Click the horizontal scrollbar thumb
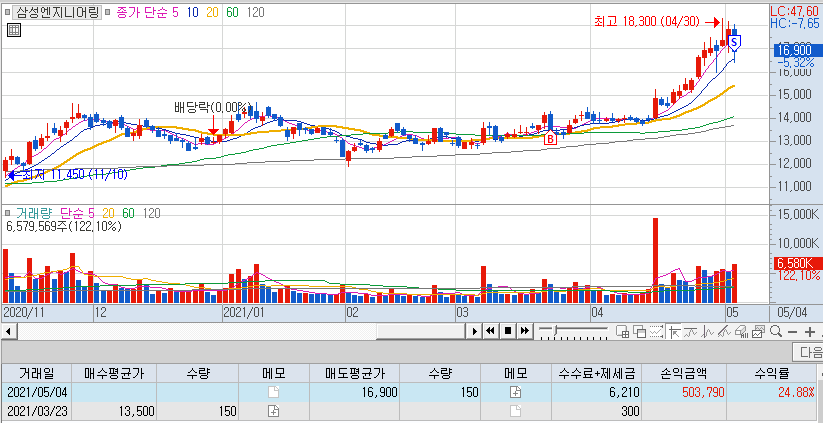The image size is (823, 423). point(421,332)
